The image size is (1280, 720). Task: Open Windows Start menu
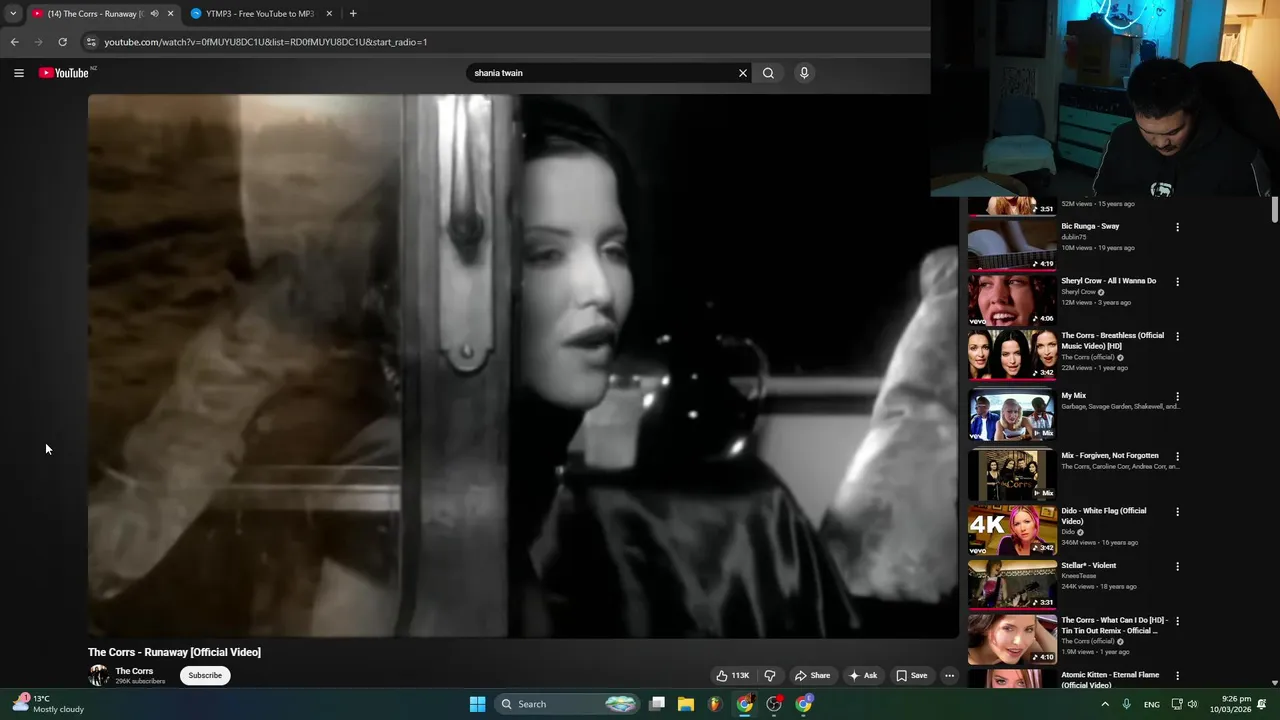click(478, 704)
